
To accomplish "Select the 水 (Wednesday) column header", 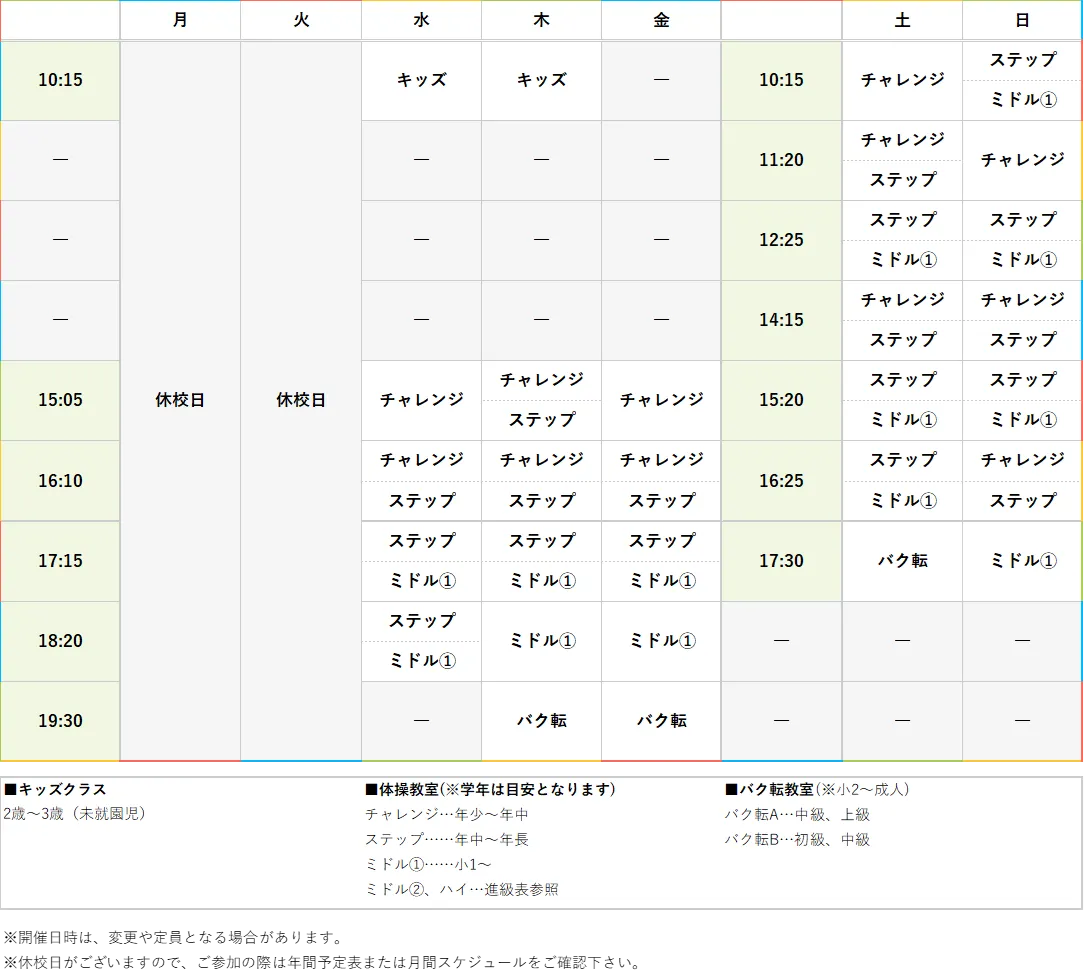I will [x=421, y=20].
